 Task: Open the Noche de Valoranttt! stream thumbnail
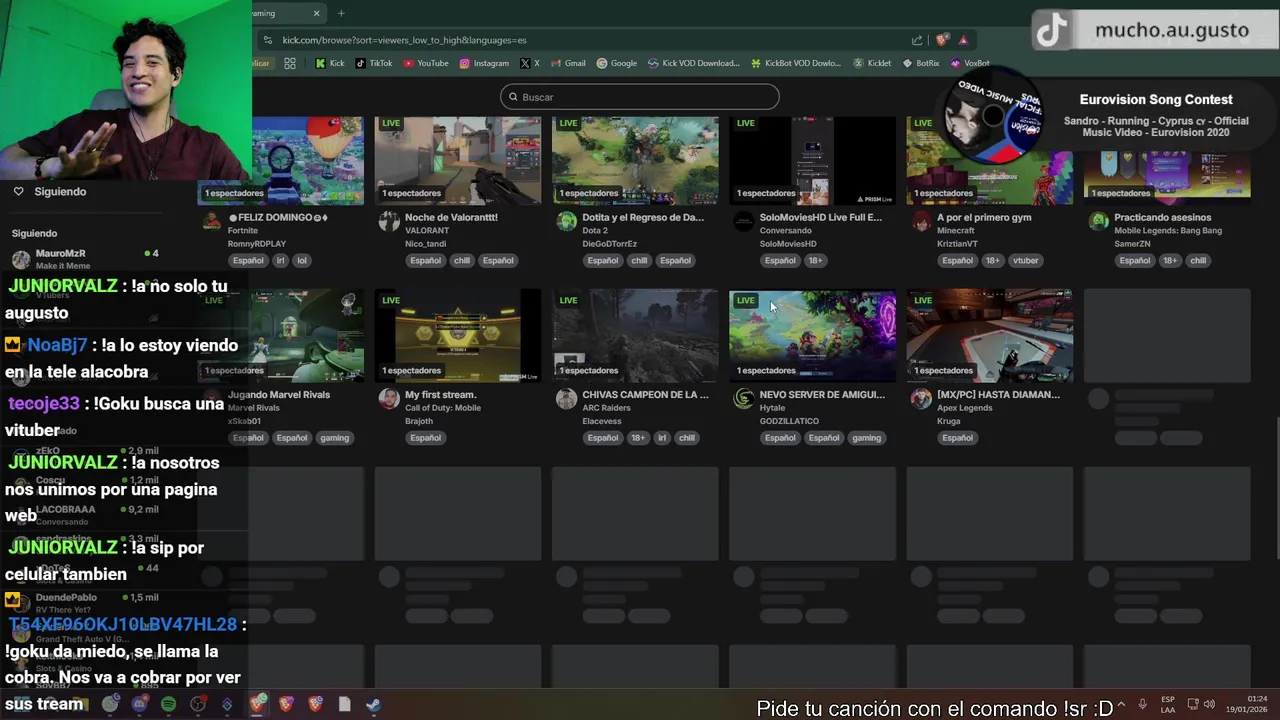(x=458, y=160)
